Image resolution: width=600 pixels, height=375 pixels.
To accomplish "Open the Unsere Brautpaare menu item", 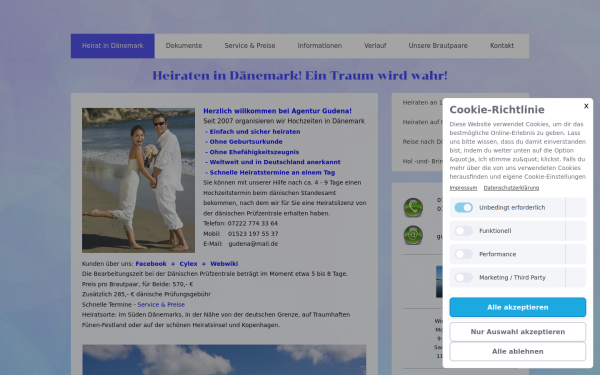I will pos(438,46).
